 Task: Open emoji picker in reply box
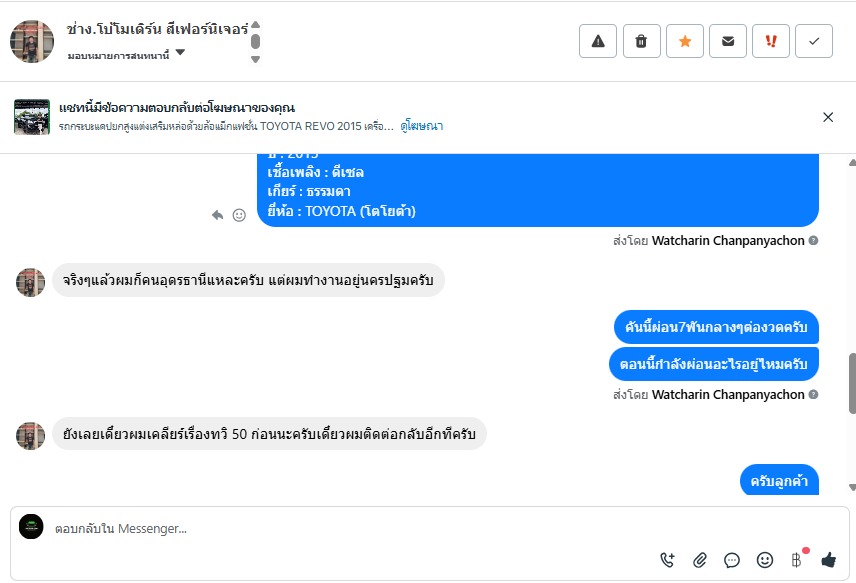click(765, 560)
